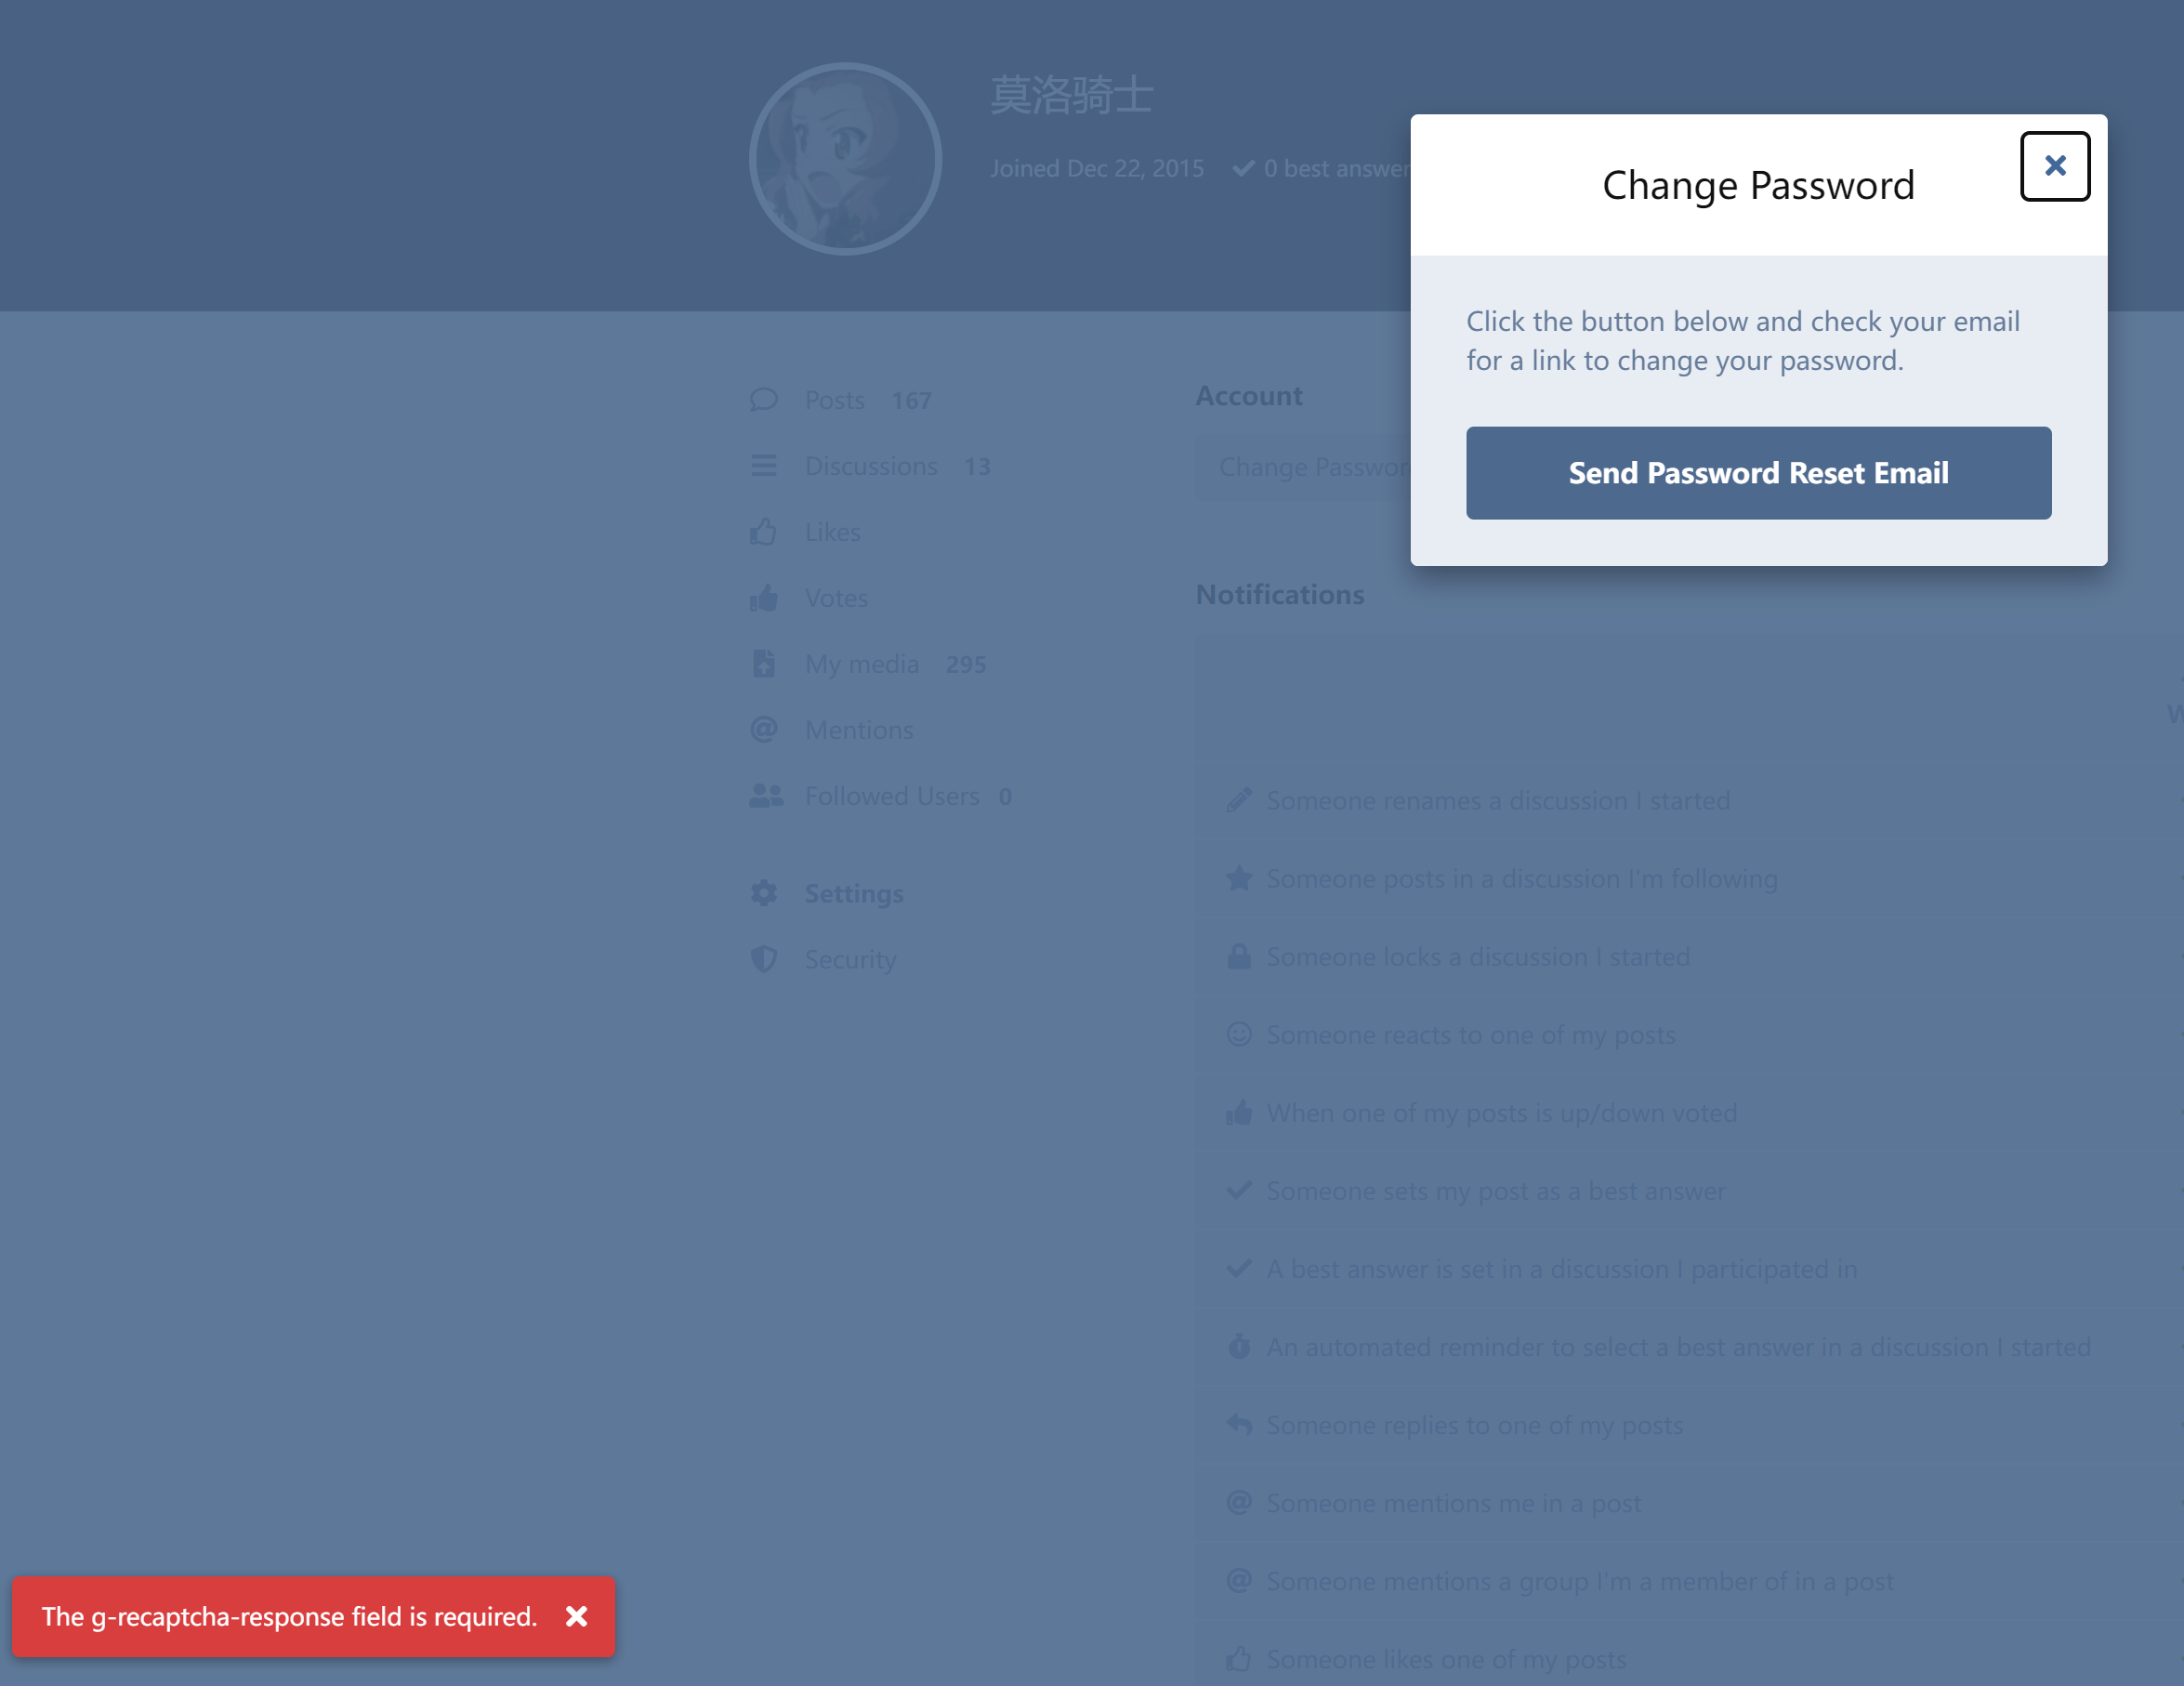Click the Followed Users people icon
Screen dimensions: 2184x1686
tap(766, 796)
